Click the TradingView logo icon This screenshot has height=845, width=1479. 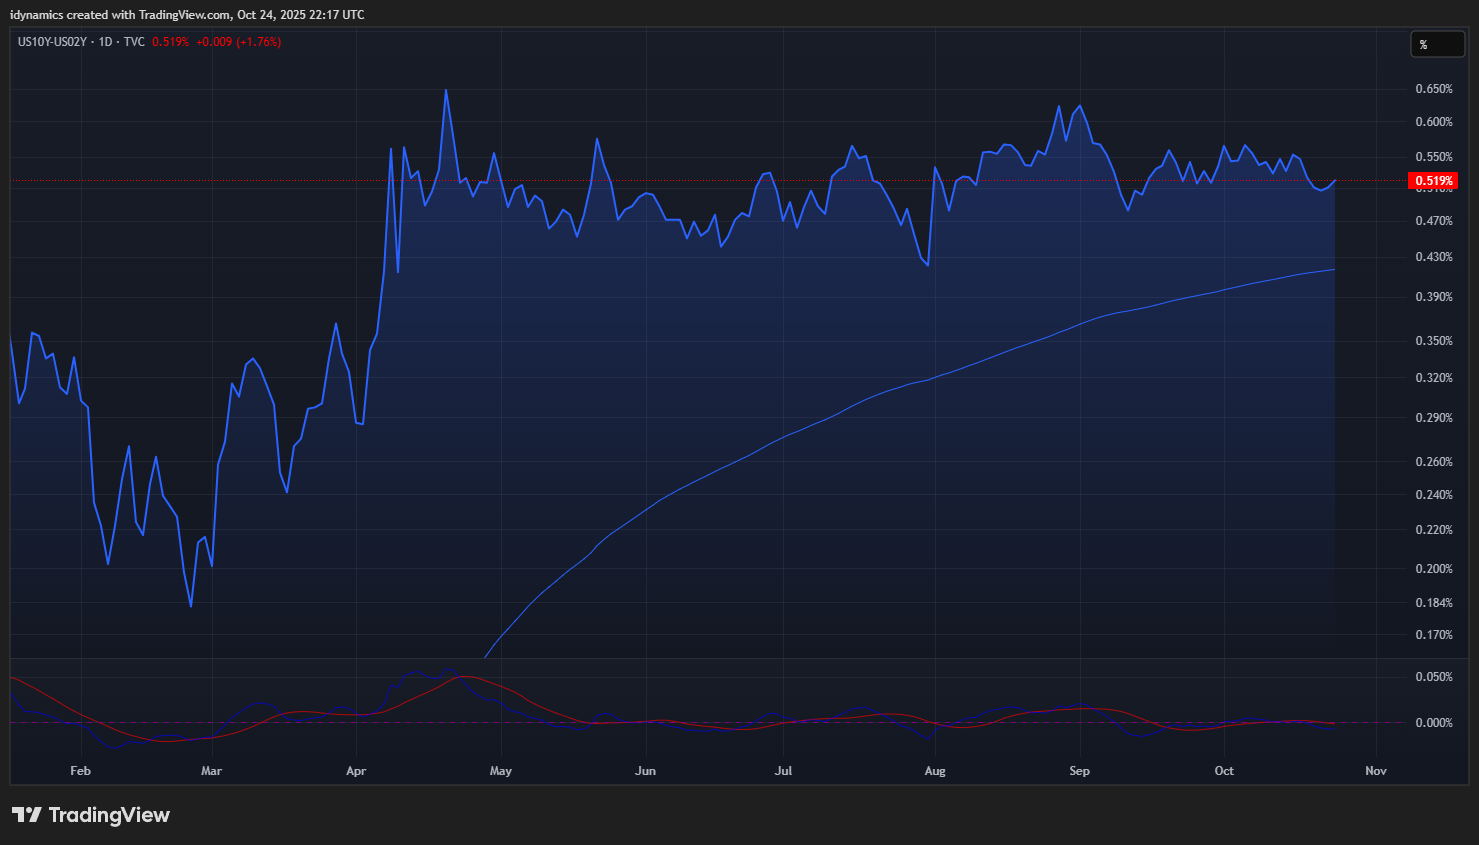(26, 815)
